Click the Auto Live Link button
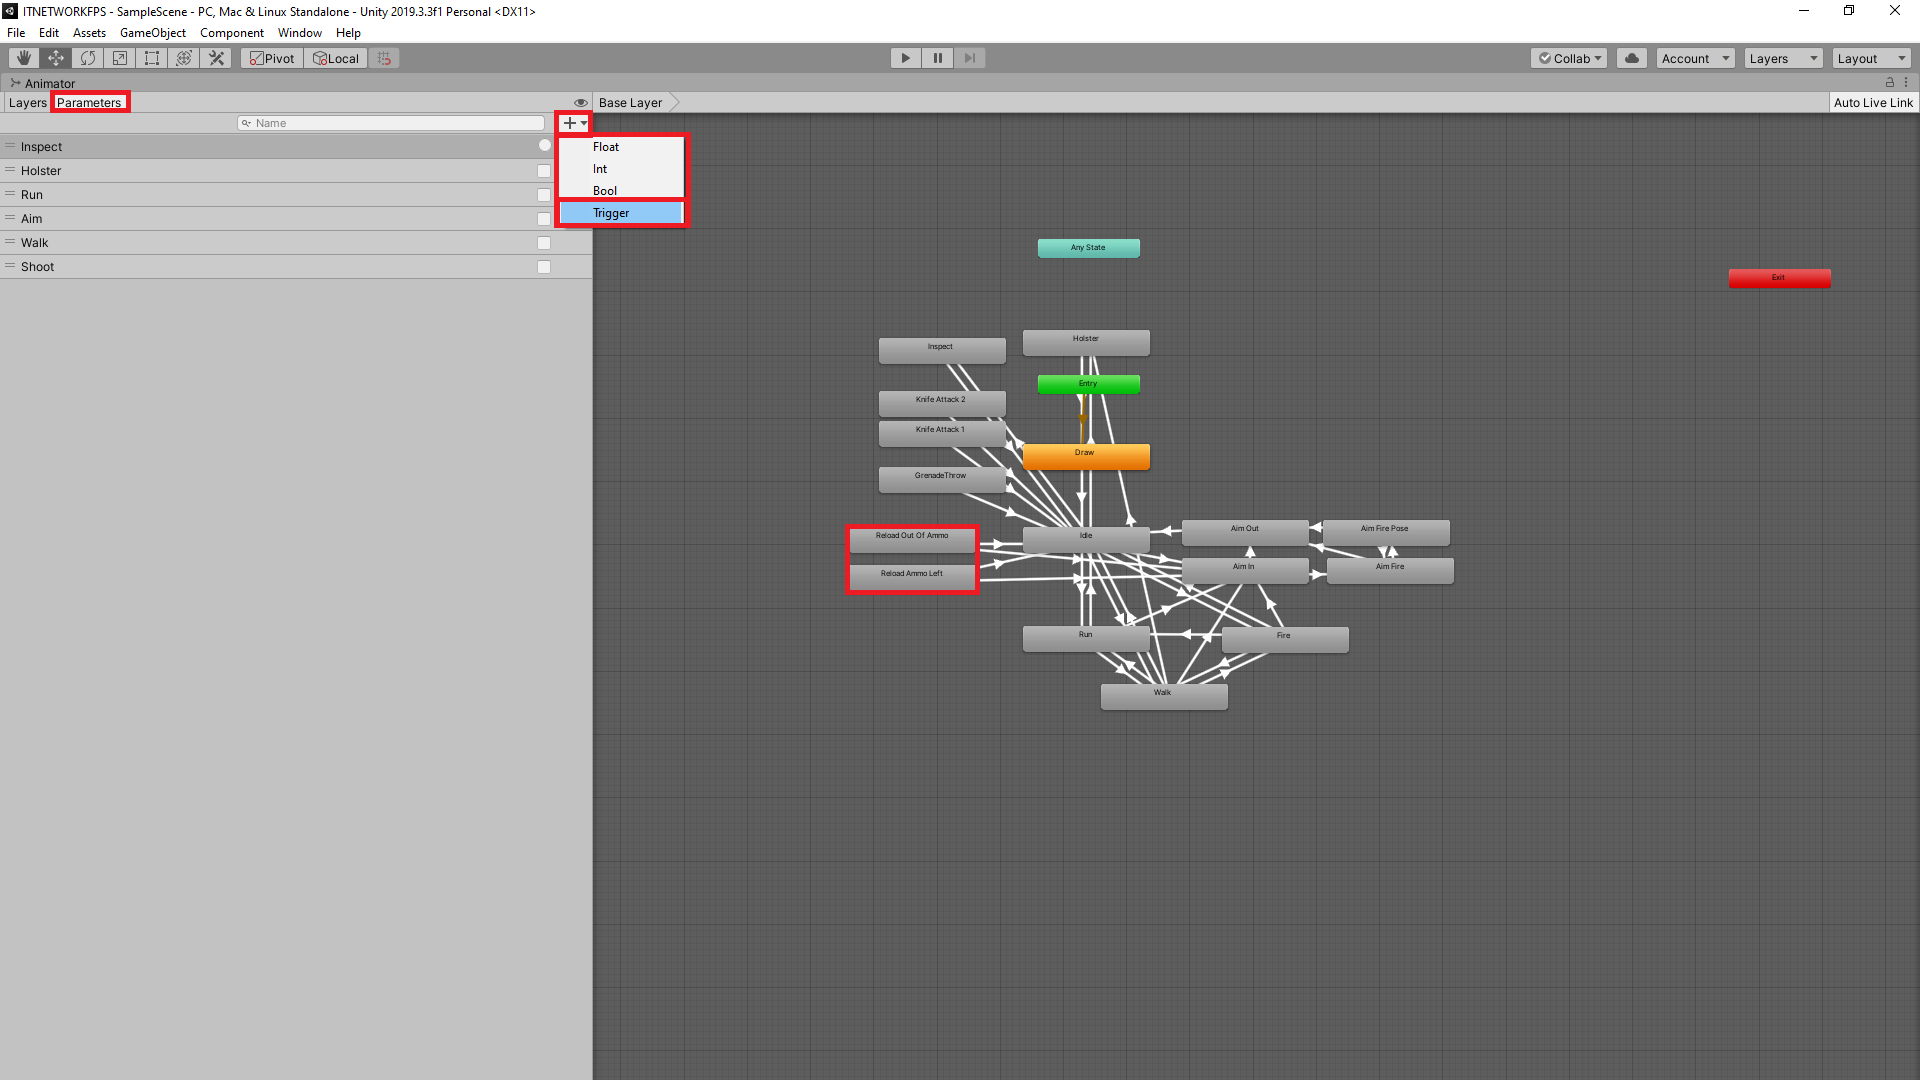This screenshot has height=1080, width=1920. pos(1874,102)
